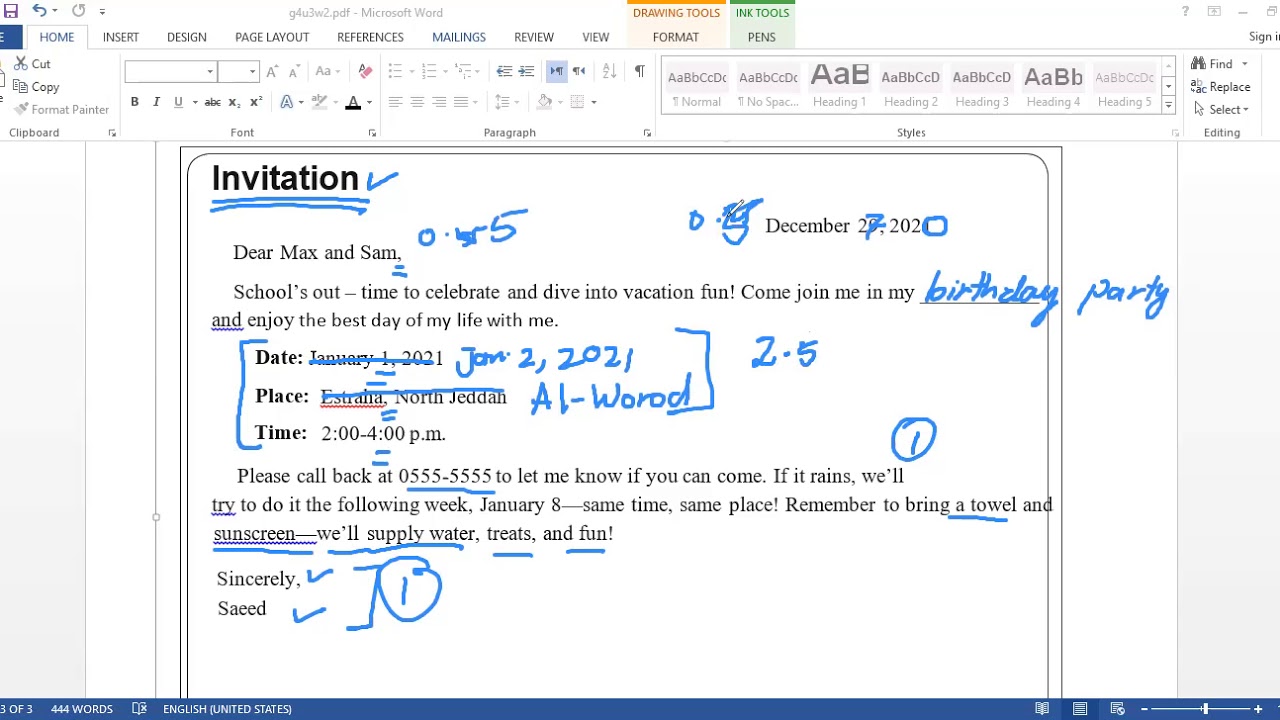Open the Paragraph dialog launcher
This screenshot has height=720, width=1280.
tap(647, 133)
